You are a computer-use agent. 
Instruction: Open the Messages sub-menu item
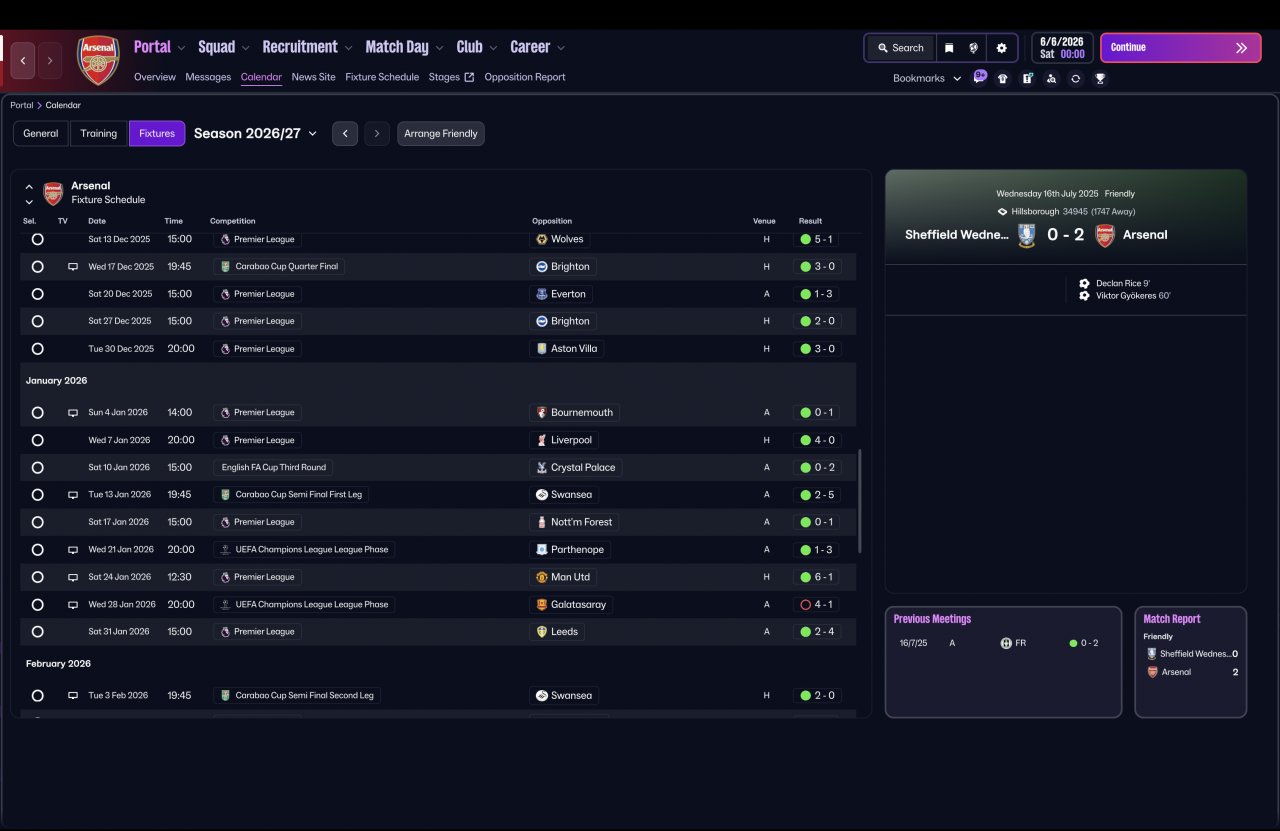pyautogui.click(x=208, y=77)
